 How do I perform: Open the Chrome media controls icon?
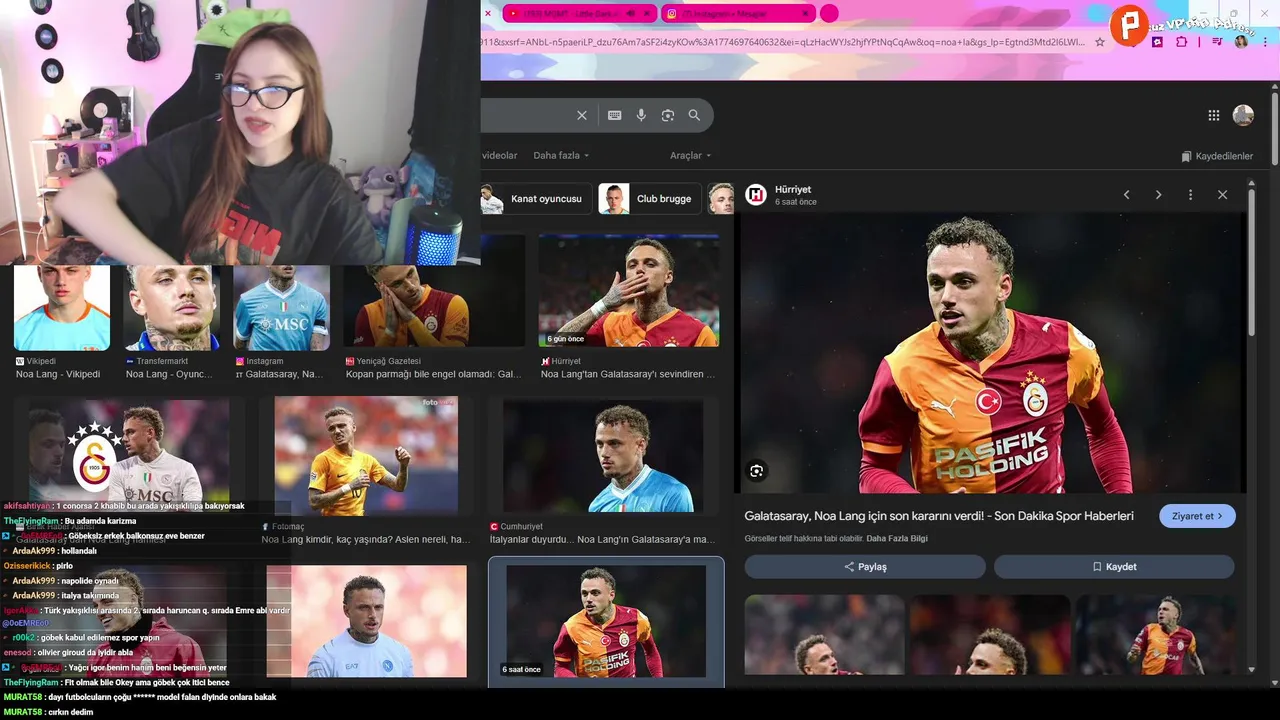[x=1216, y=42]
